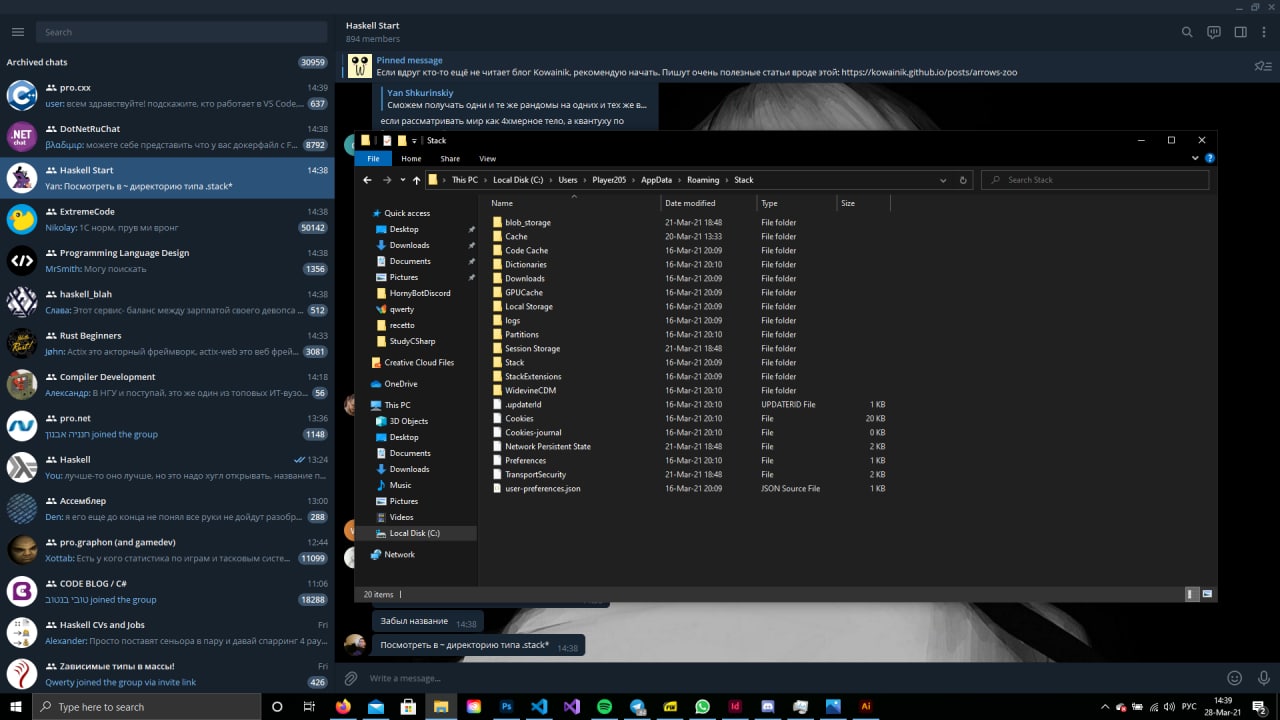Open Telegram hamburger menu
1280x720 pixels.
(x=17, y=32)
